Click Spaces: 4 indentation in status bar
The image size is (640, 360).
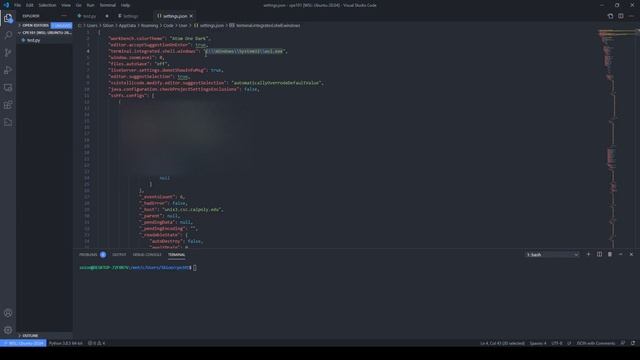pyautogui.click(x=538, y=343)
